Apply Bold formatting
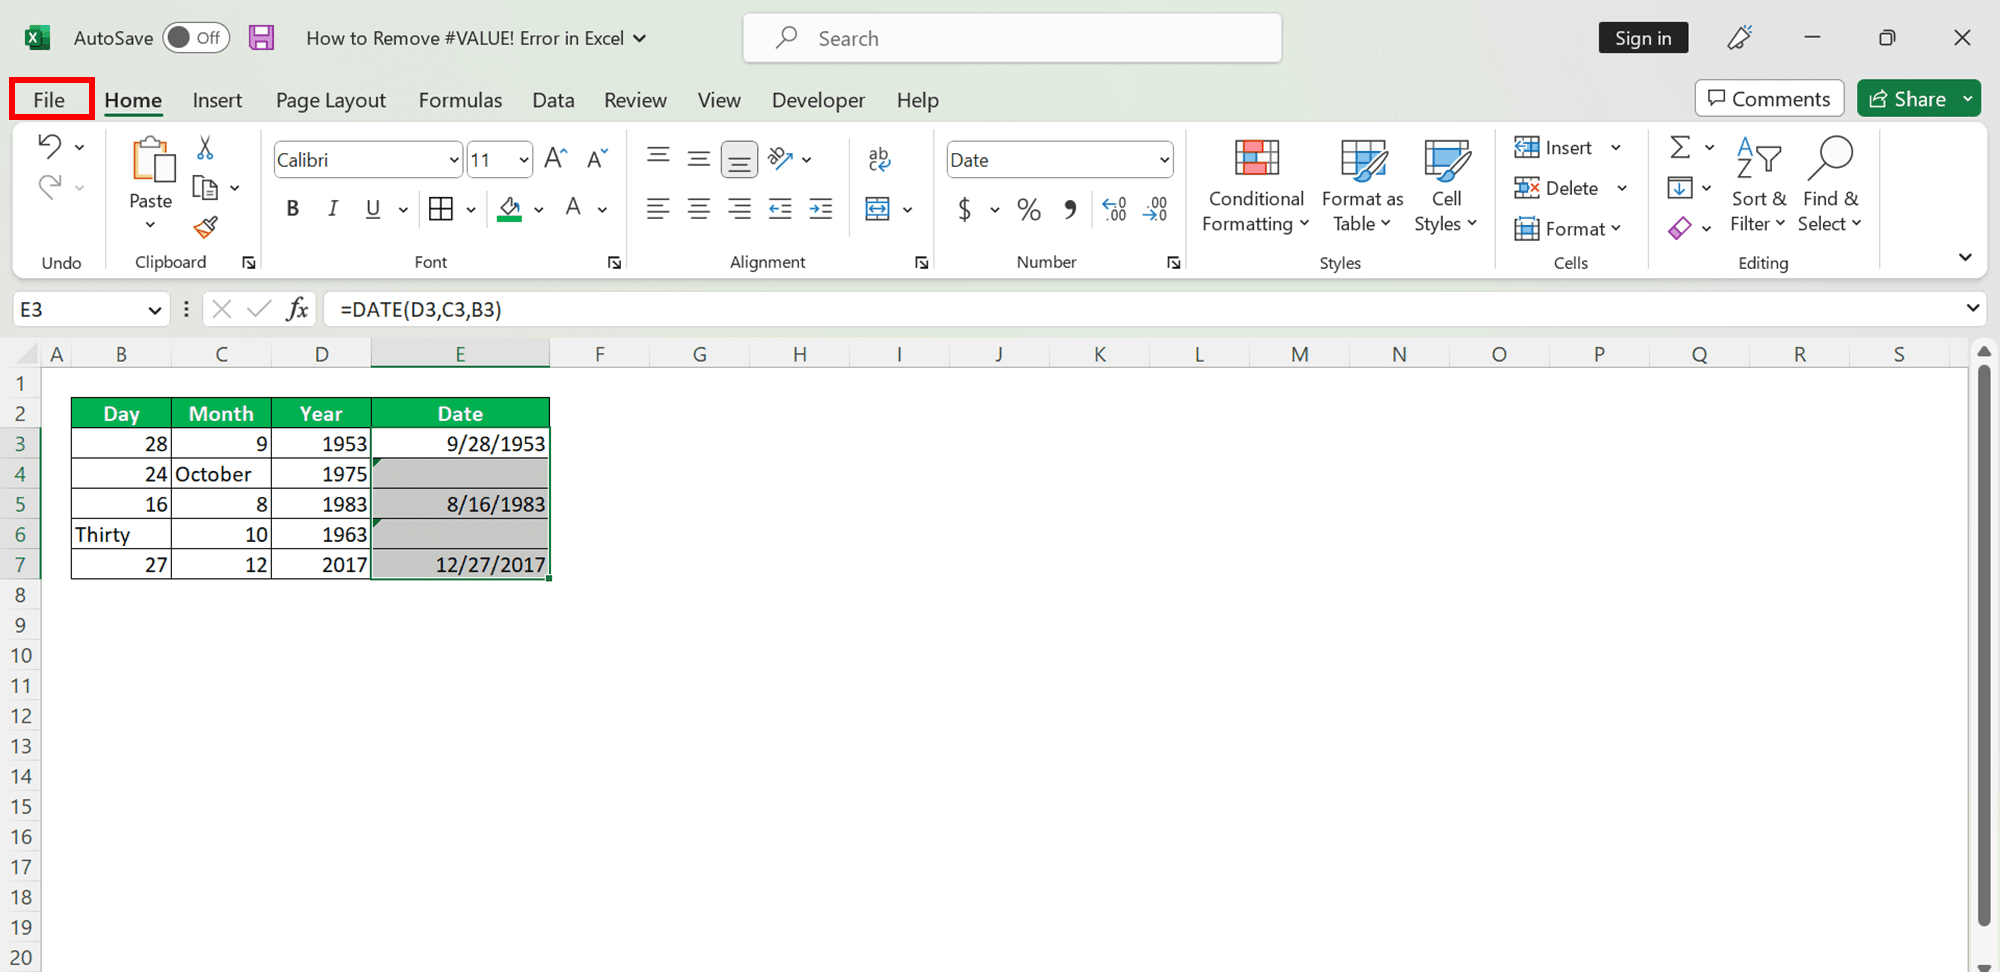This screenshot has width=2000, height=972. pos(292,209)
